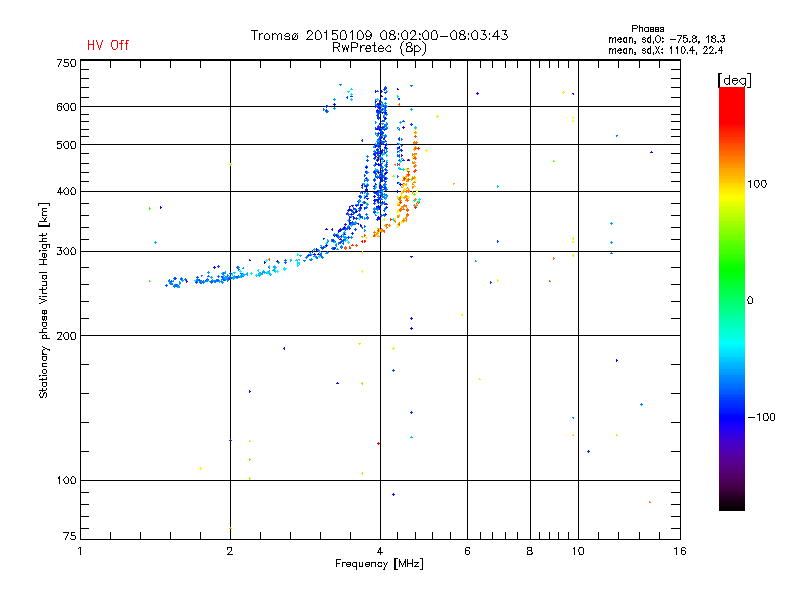800x600 pixels.
Task: Click the y-axis tick label '500'
Action: 66,145
